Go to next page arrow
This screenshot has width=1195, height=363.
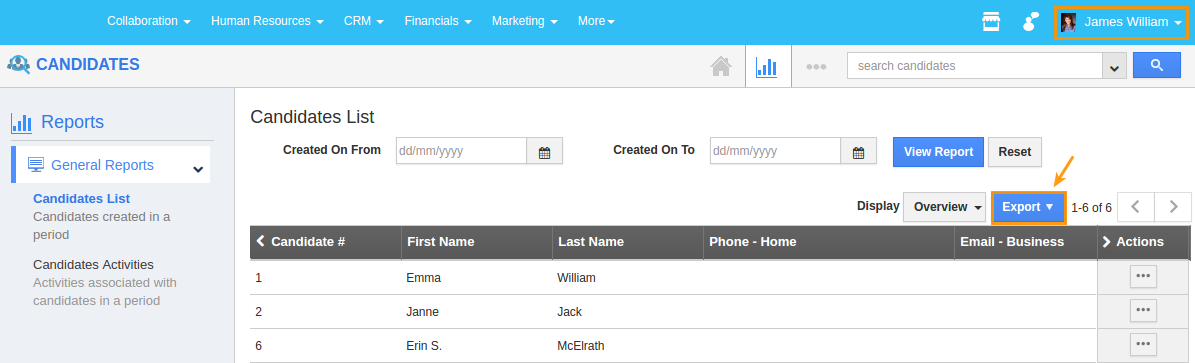coord(1173,207)
